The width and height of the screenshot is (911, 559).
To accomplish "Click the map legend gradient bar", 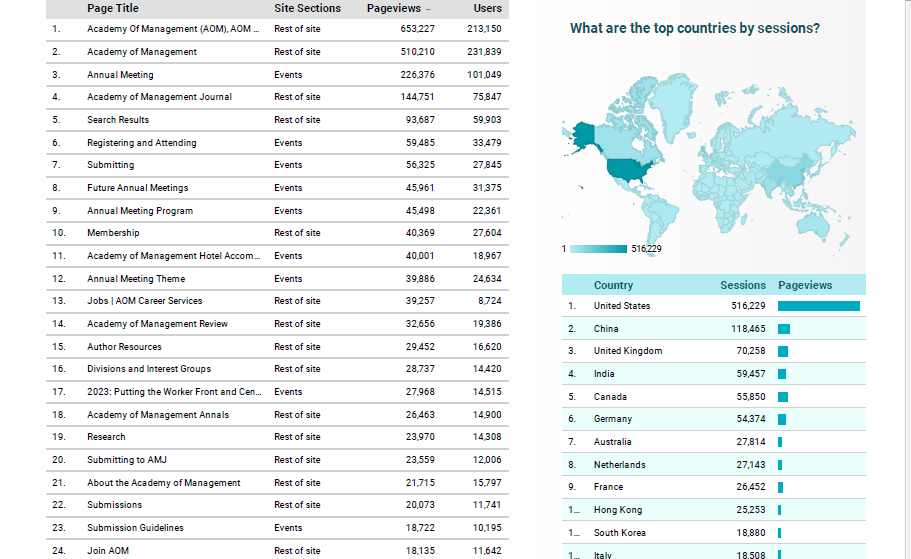I will 598,249.
